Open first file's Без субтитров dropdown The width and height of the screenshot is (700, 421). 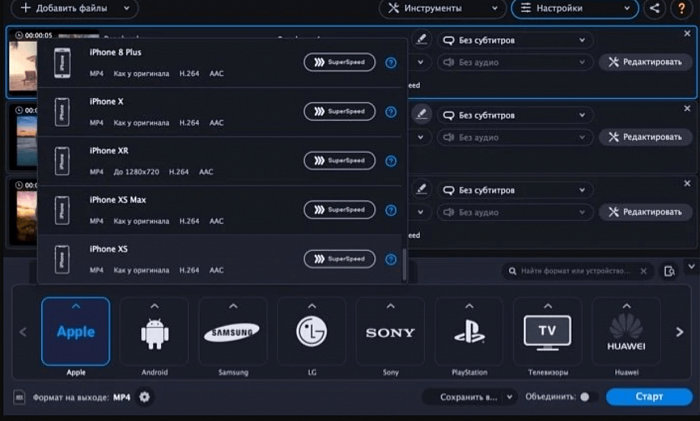click(x=515, y=40)
